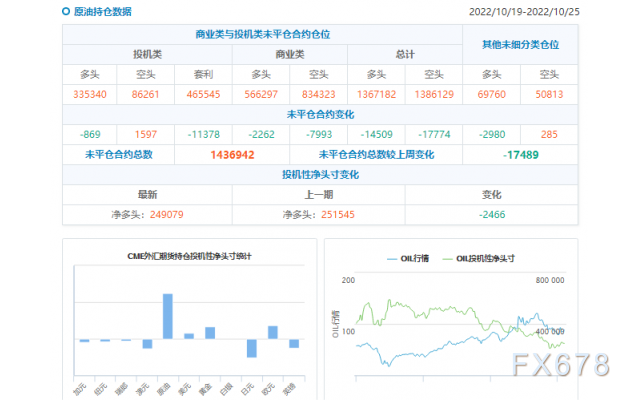
Task: Click the CME外汇期货持仓投机性净头寸统计 chart title
Action: 189,256
